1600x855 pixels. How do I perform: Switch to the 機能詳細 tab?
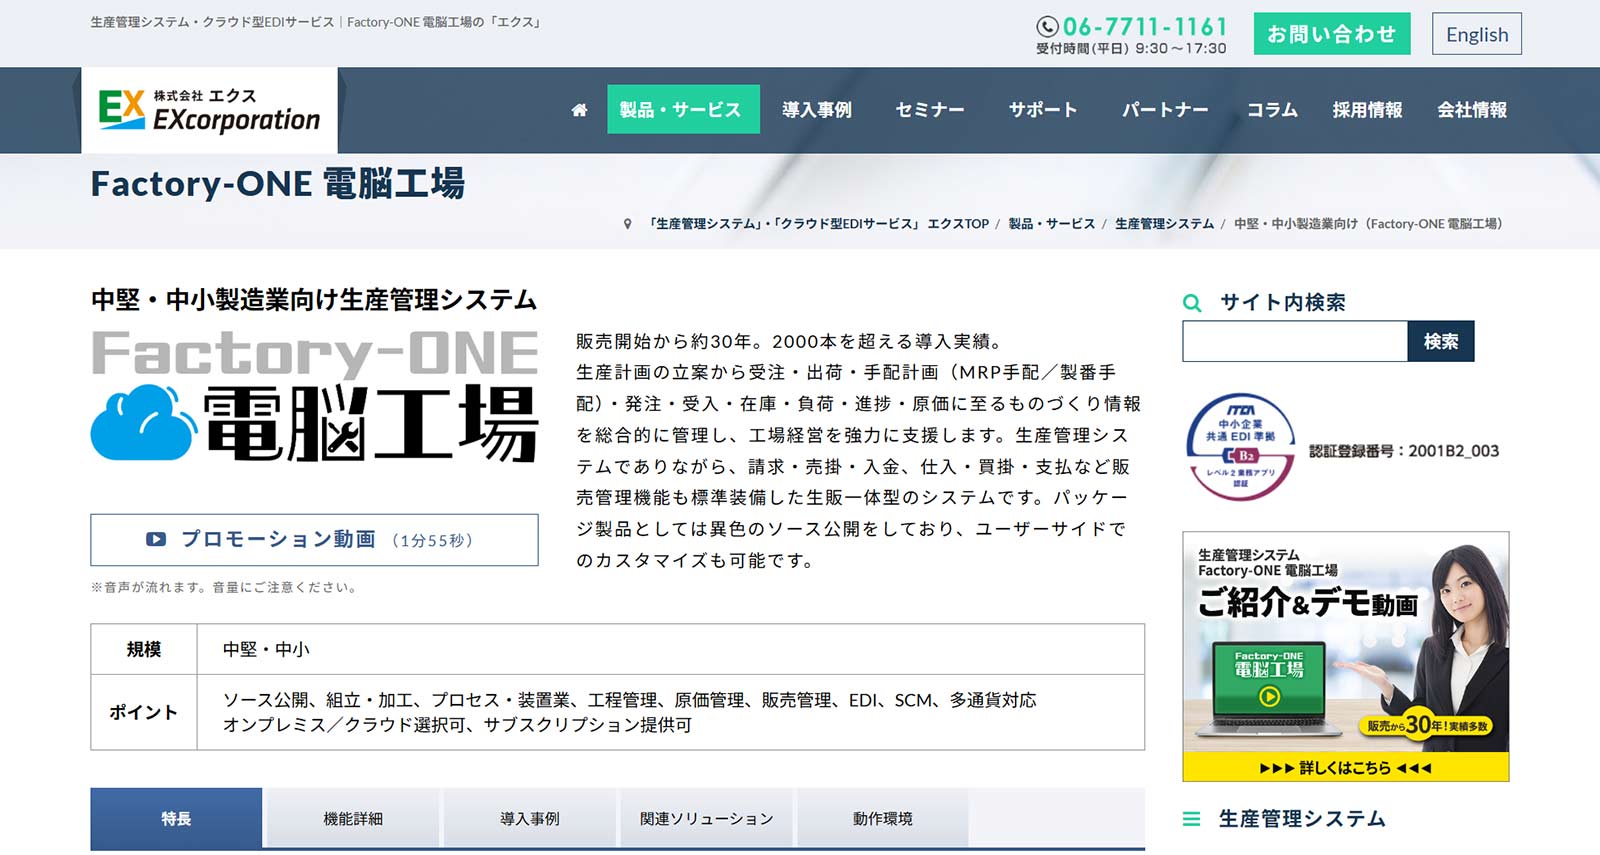(x=353, y=819)
